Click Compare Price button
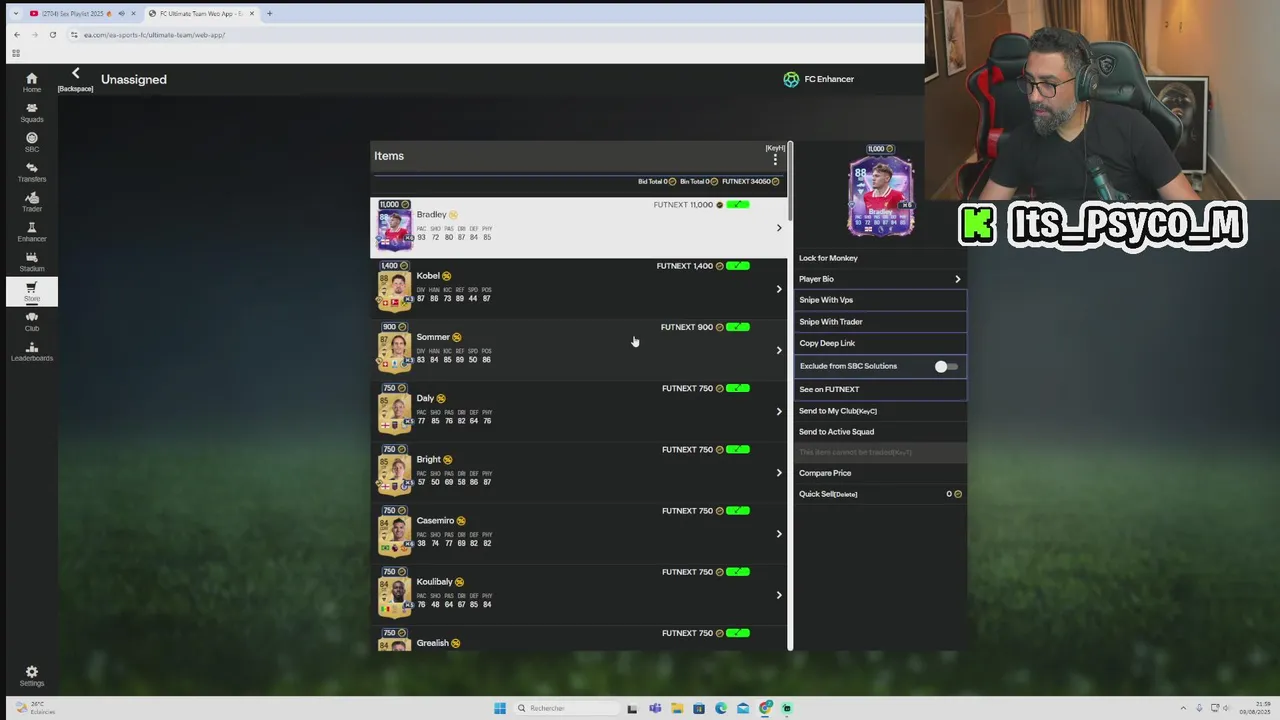The image size is (1280, 720). coord(880,473)
